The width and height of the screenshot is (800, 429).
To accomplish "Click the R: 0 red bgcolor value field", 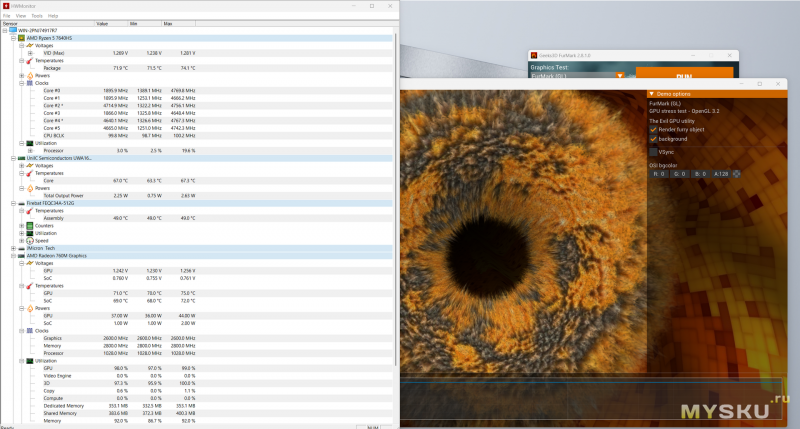I will pyautogui.click(x=660, y=174).
